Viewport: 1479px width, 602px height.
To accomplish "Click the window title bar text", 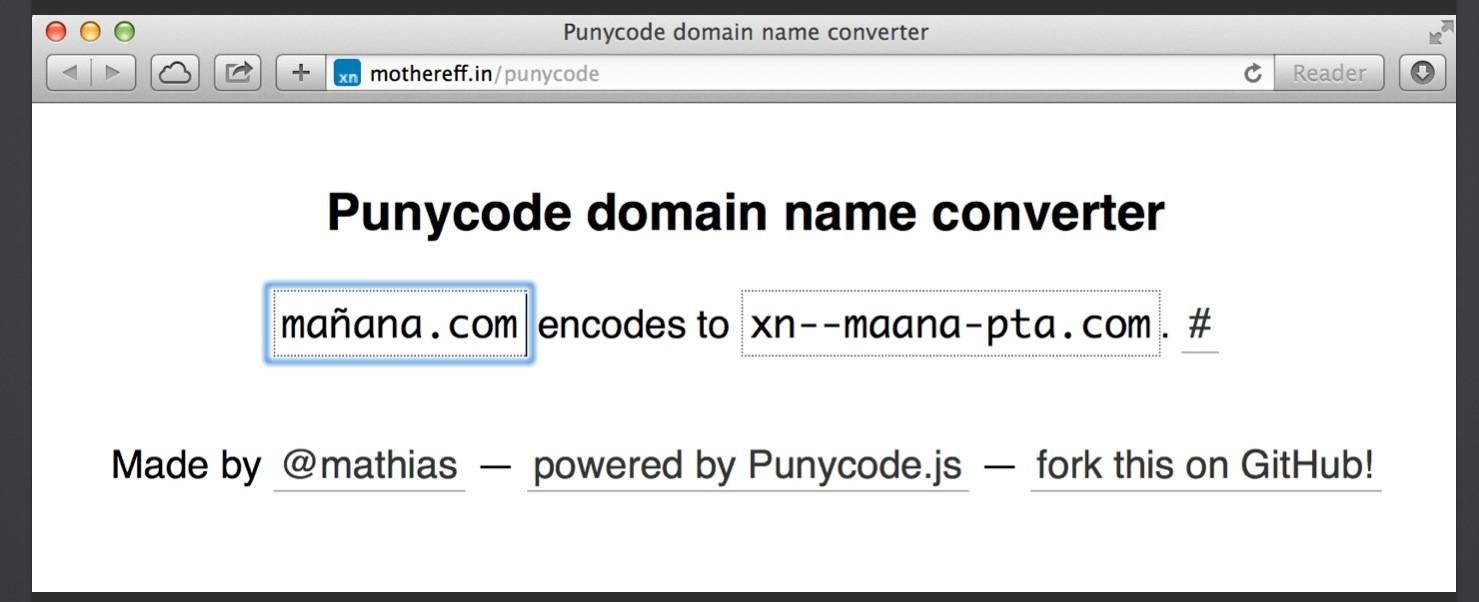I will (746, 32).
